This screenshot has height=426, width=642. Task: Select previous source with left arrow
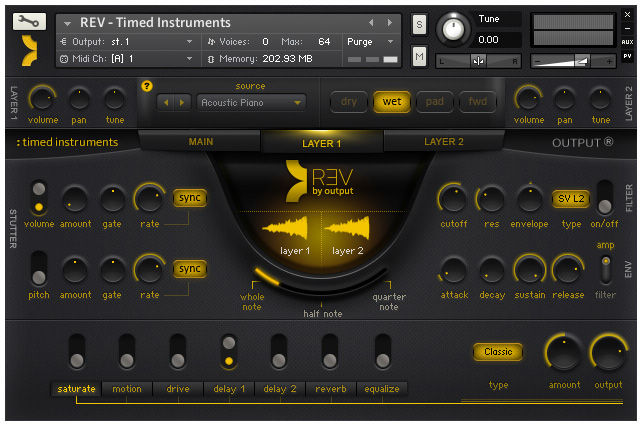tap(166, 102)
